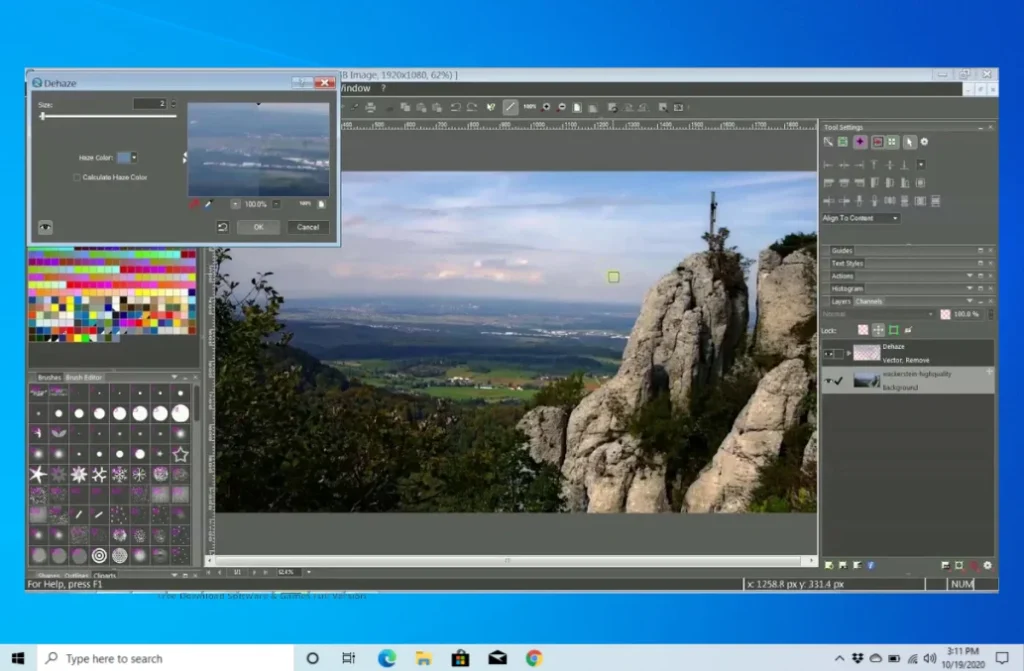
Task: Click the reset arrow in the Dehaze dialog
Action: (223, 227)
